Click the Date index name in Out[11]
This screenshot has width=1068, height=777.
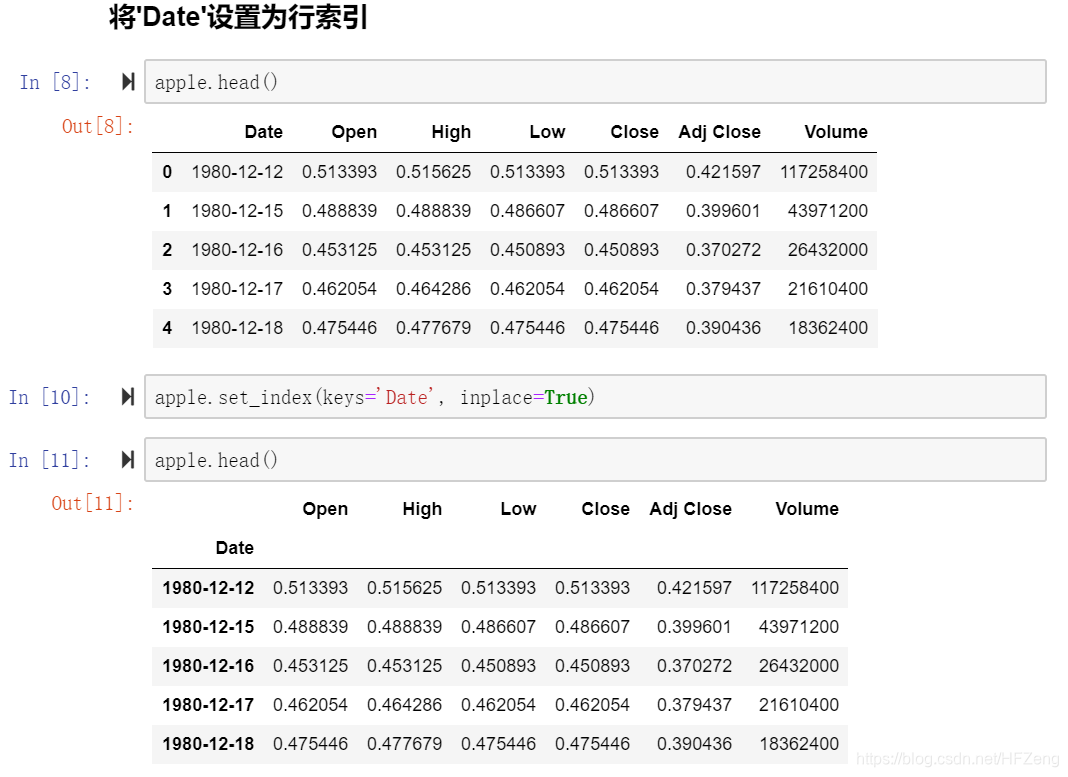pos(234,548)
